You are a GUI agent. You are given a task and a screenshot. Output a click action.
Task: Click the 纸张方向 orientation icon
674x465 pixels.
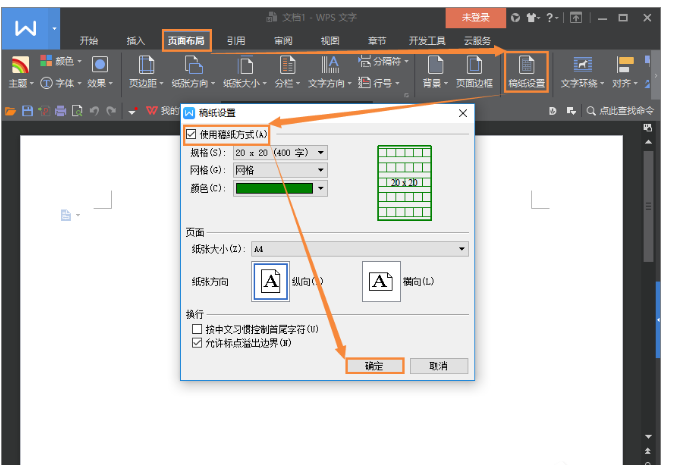pos(193,65)
